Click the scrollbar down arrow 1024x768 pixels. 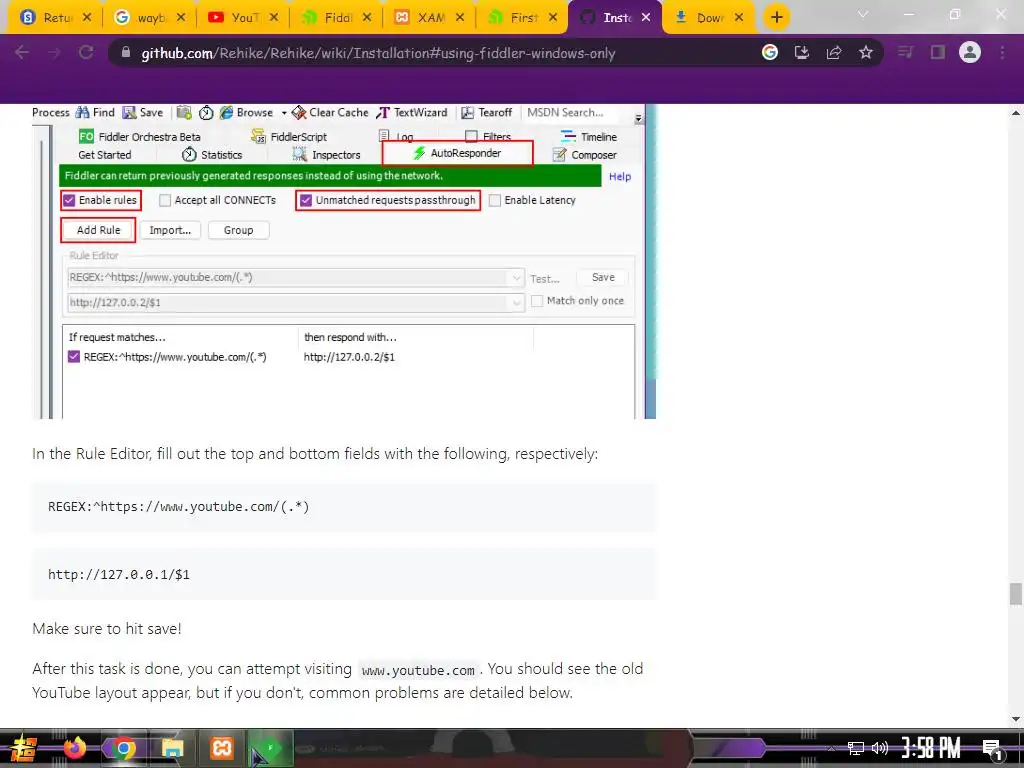(1016, 719)
